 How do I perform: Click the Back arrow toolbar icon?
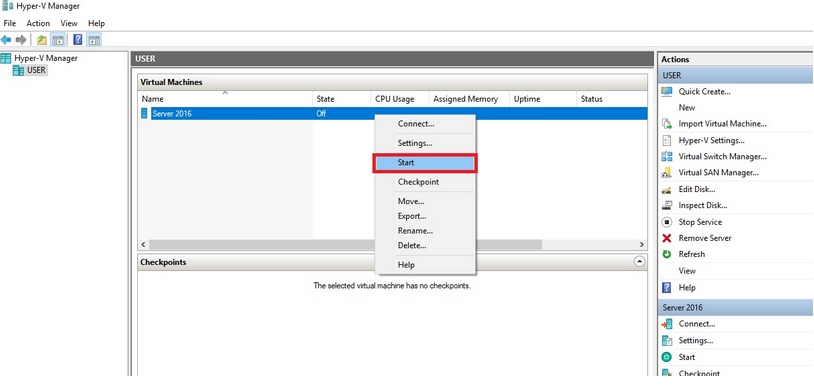[x=6, y=39]
